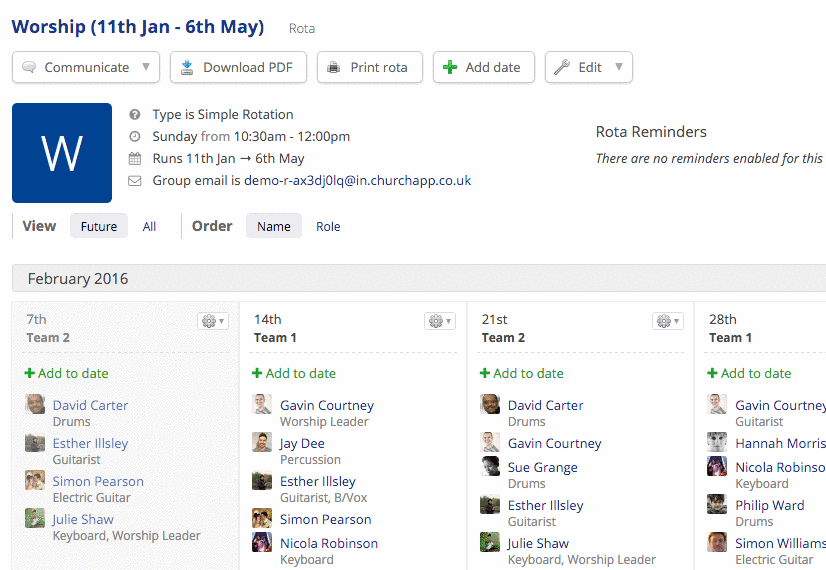Click Sue Grange's photo under 21st
Viewport: 826px width, 570px height.
click(490, 467)
